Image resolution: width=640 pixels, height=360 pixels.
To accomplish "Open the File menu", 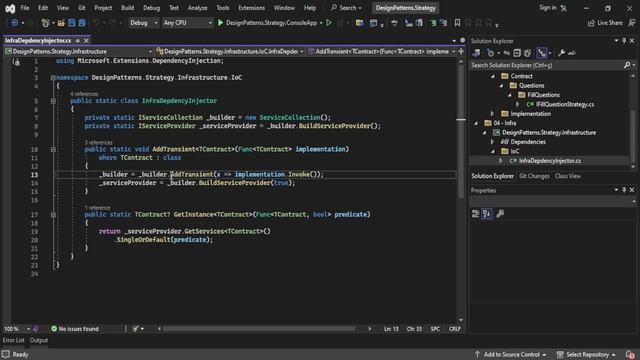I will [x=24, y=8].
